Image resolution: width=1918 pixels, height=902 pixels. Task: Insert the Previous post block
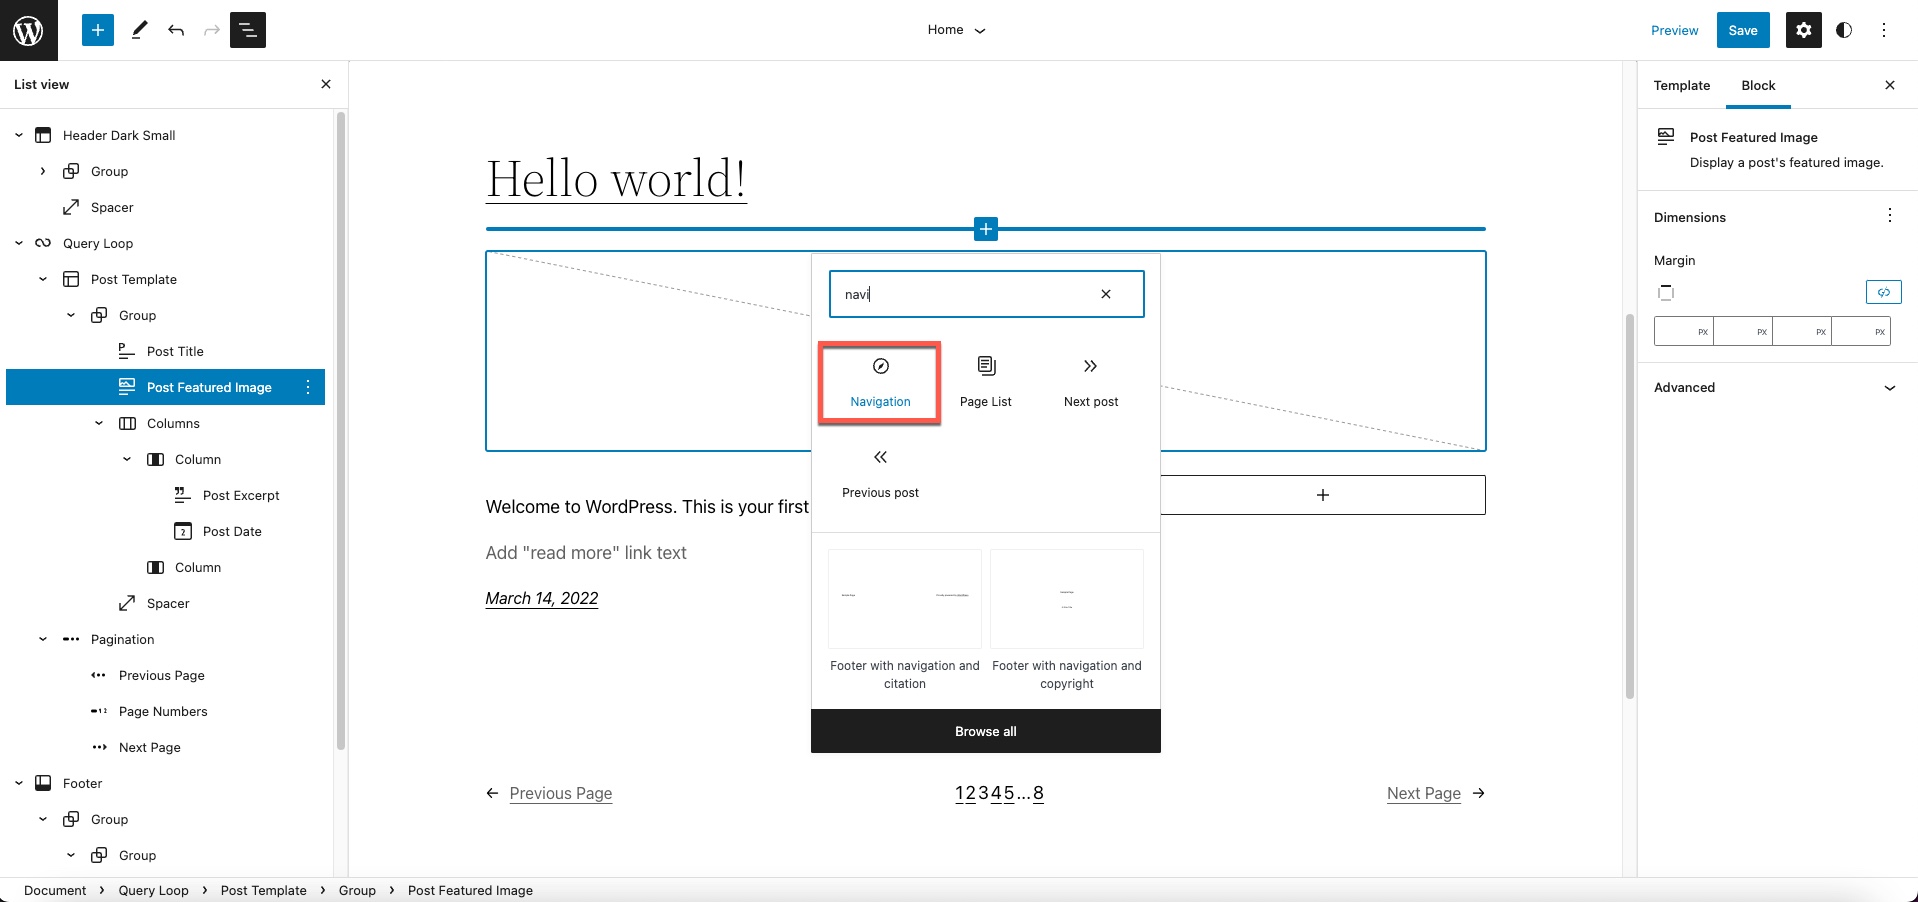[880, 474]
